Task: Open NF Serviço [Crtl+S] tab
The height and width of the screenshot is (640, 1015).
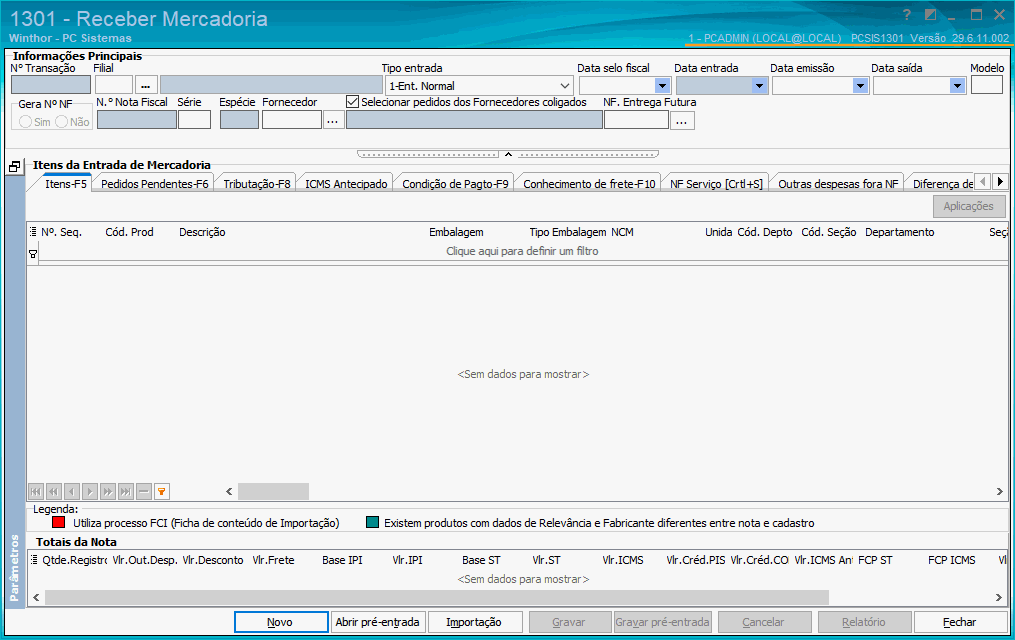Action: click(716, 184)
